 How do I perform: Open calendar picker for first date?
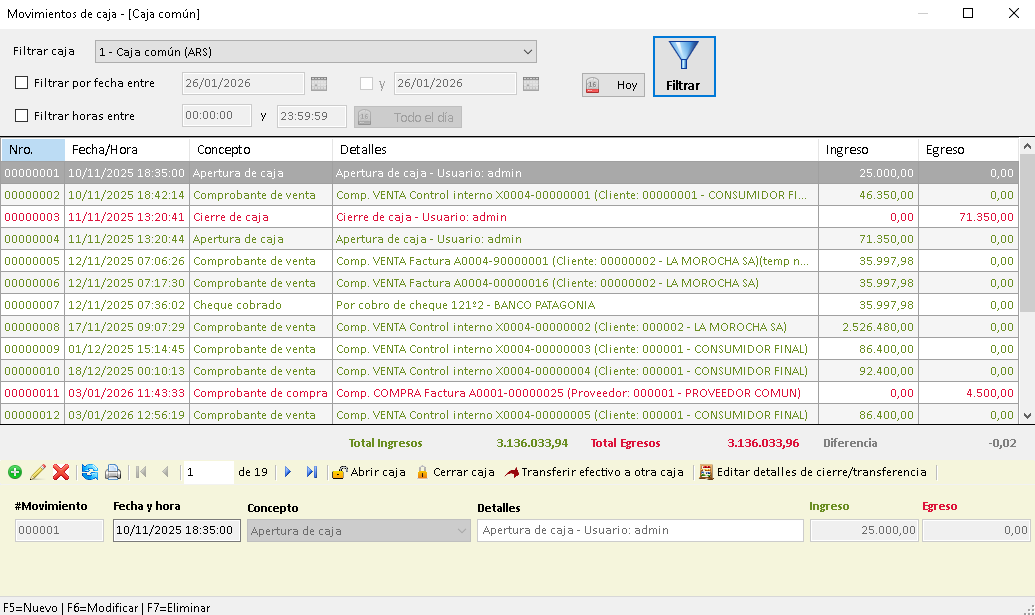[x=319, y=84]
